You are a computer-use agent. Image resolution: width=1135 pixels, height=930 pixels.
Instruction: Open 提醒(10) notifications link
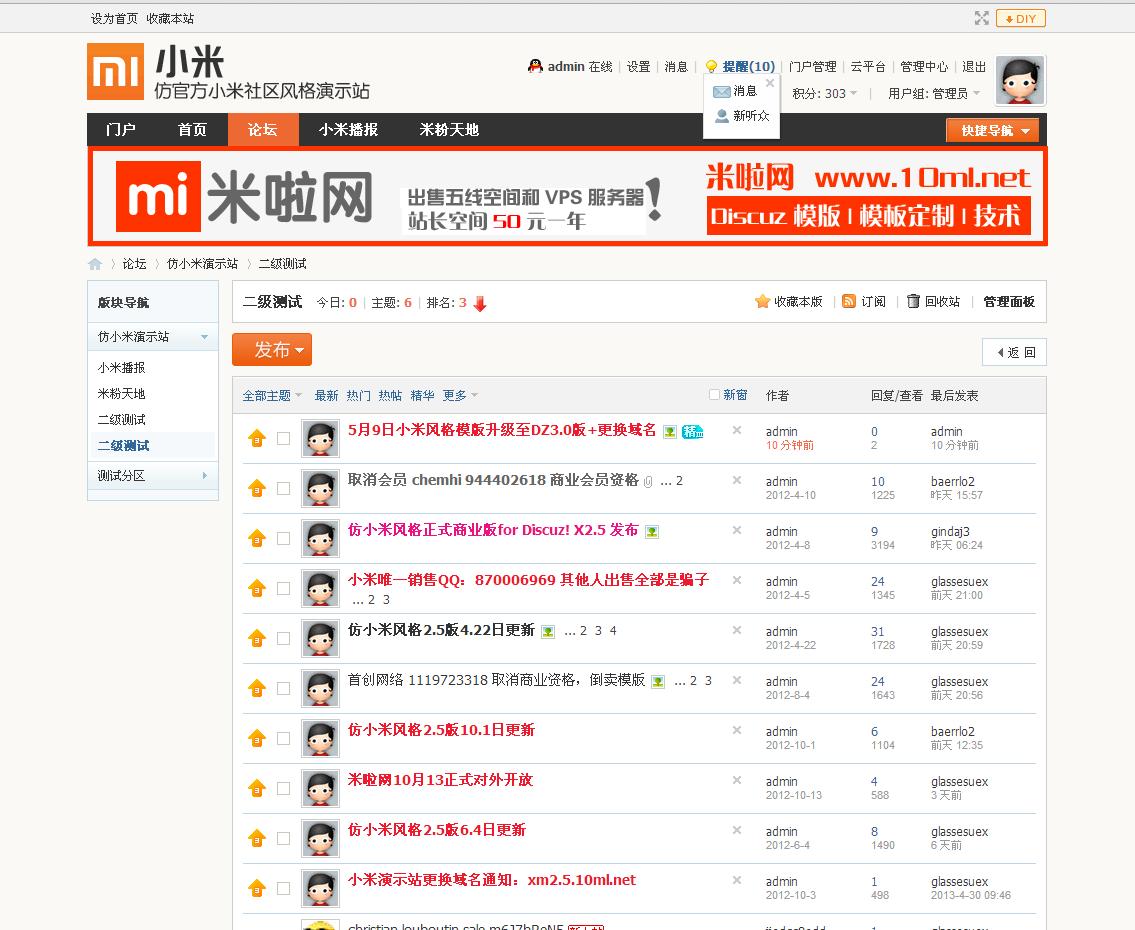748,67
